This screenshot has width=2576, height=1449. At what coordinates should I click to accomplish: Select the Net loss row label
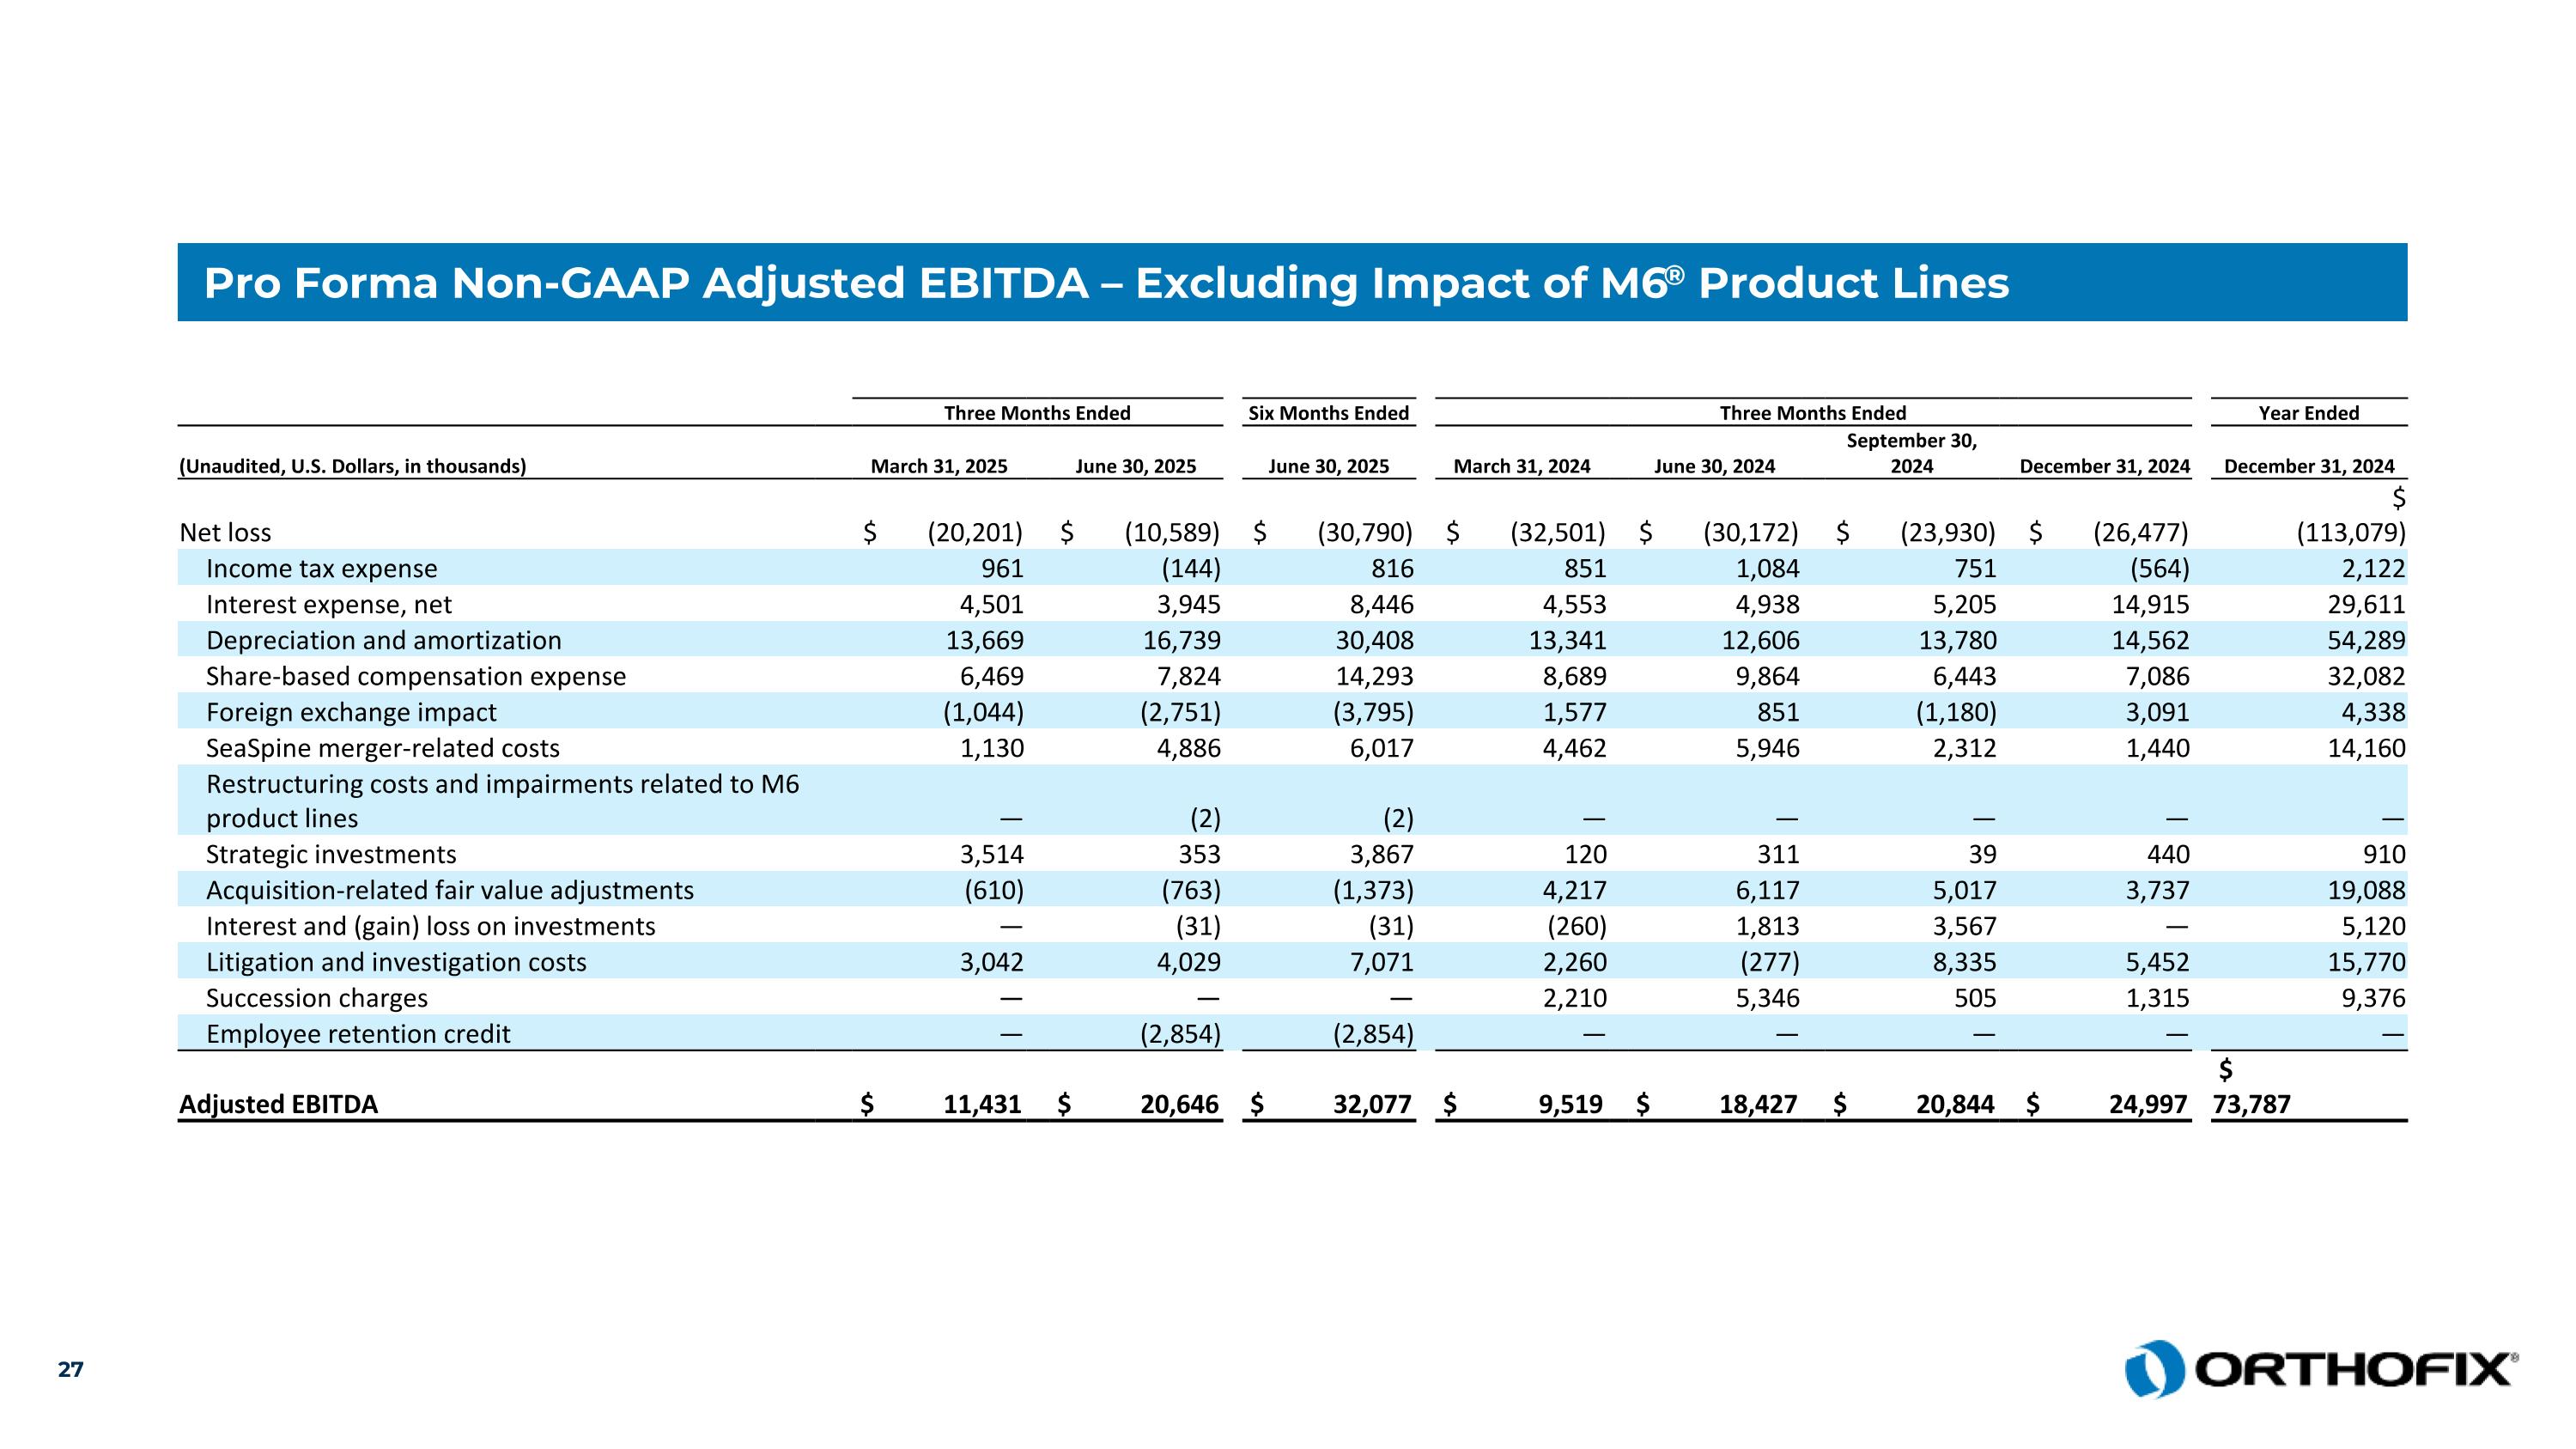click(225, 533)
